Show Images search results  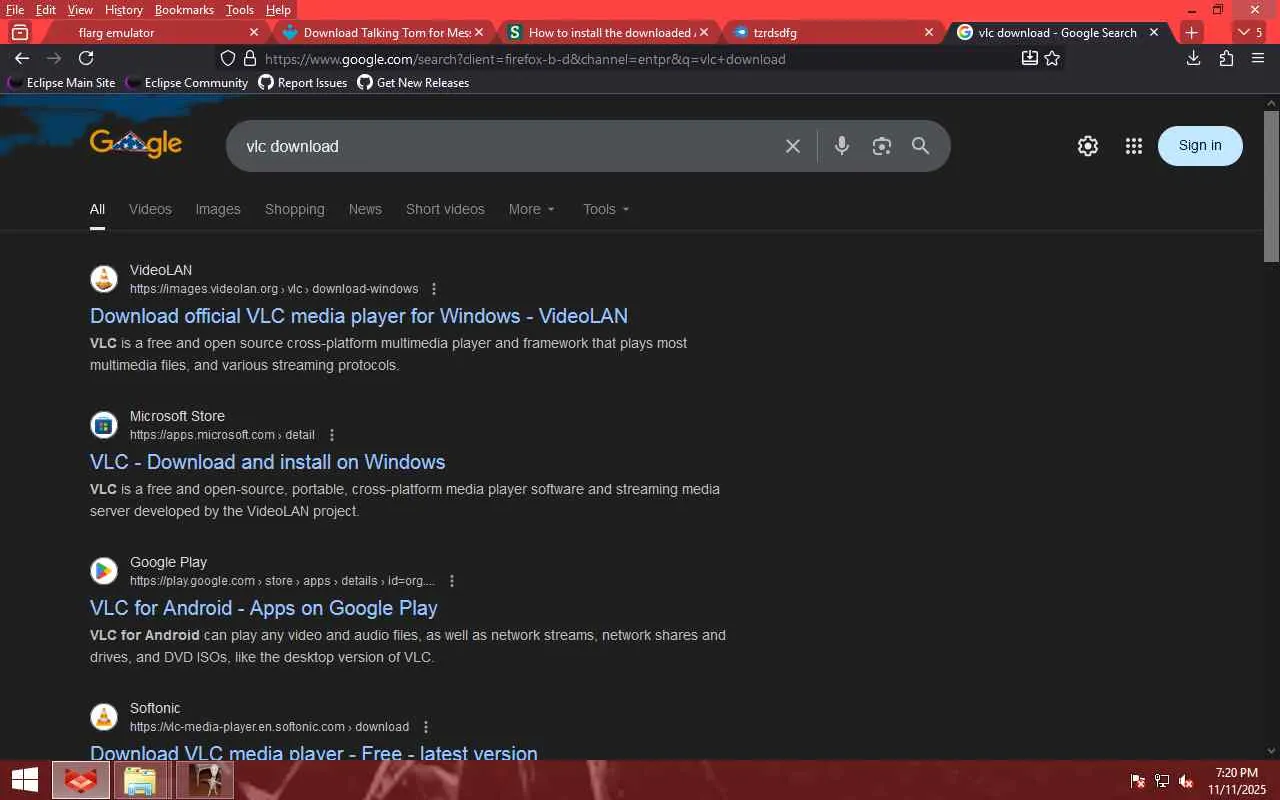click(x=218, y=209)
